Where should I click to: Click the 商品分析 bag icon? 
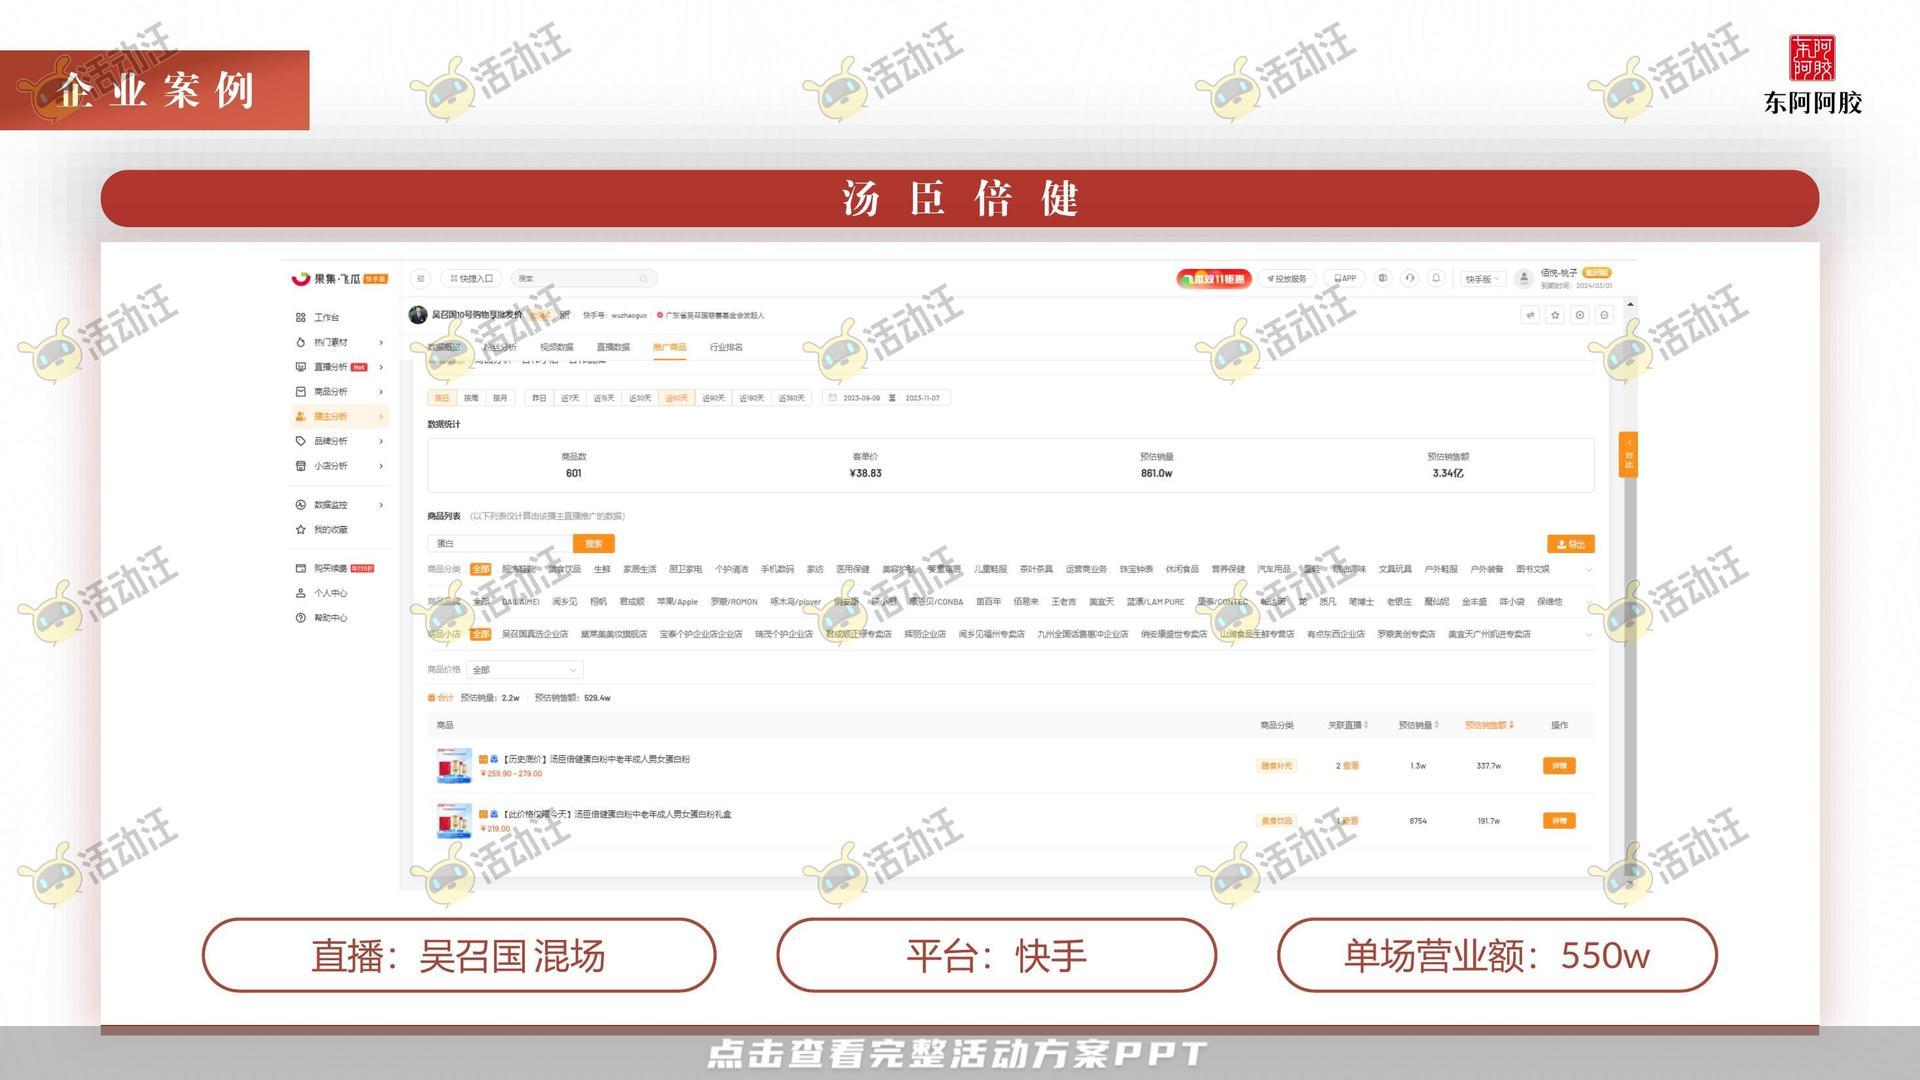point(300,391)
